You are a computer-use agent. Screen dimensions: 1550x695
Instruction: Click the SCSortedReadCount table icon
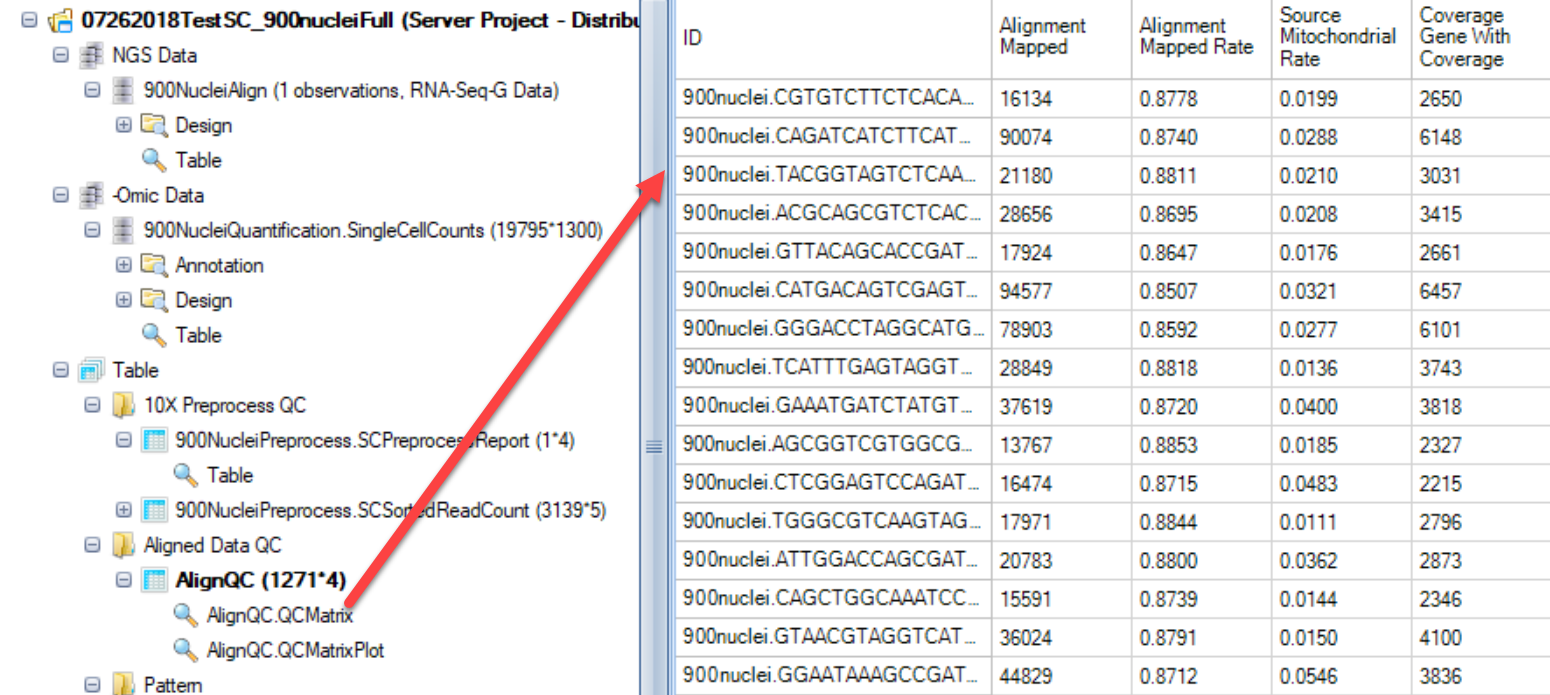coord(155,510)
